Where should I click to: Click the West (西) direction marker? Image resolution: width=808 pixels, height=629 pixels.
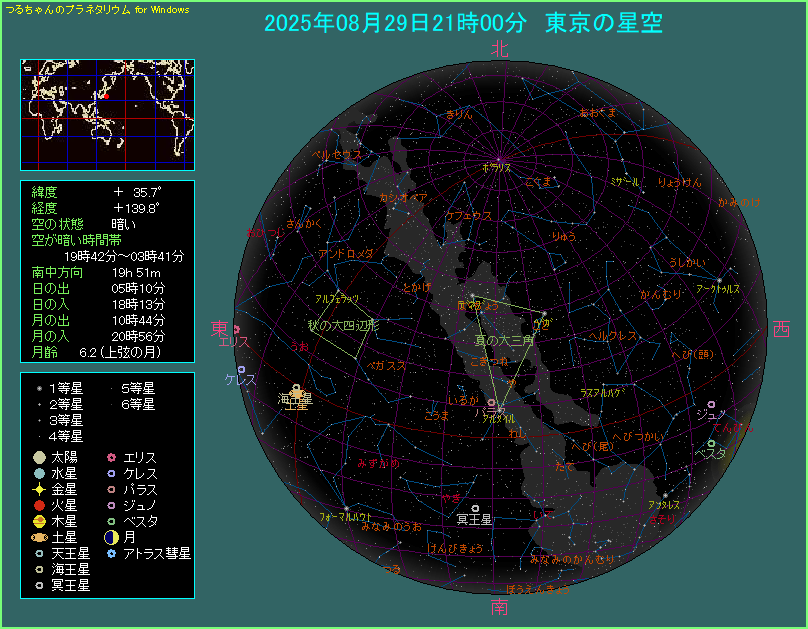pos(782,330)
